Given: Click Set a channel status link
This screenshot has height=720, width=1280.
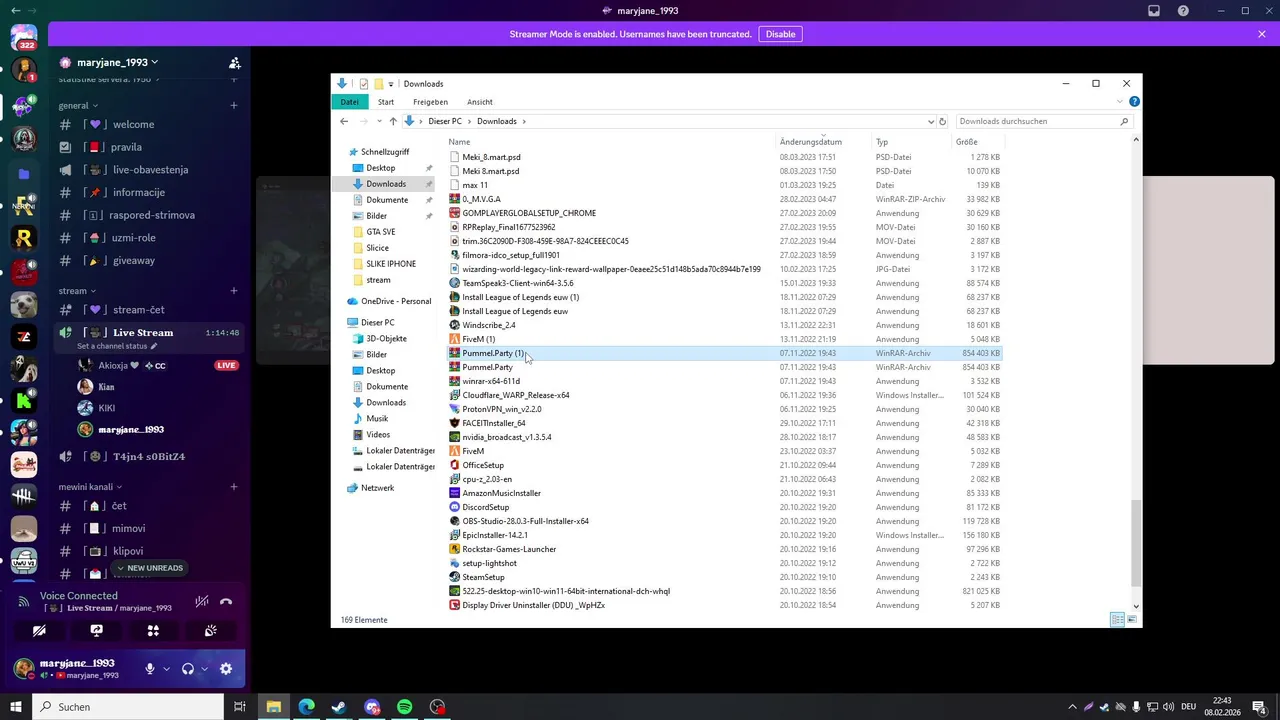Looking at the screenshot, I should coord(117,346).
